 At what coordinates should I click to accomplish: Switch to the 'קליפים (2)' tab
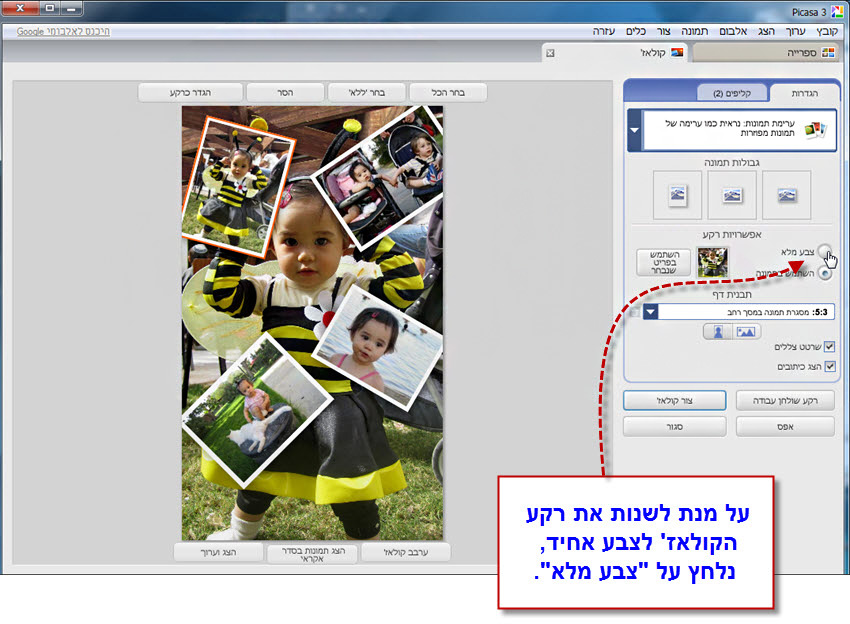point(732,93)
